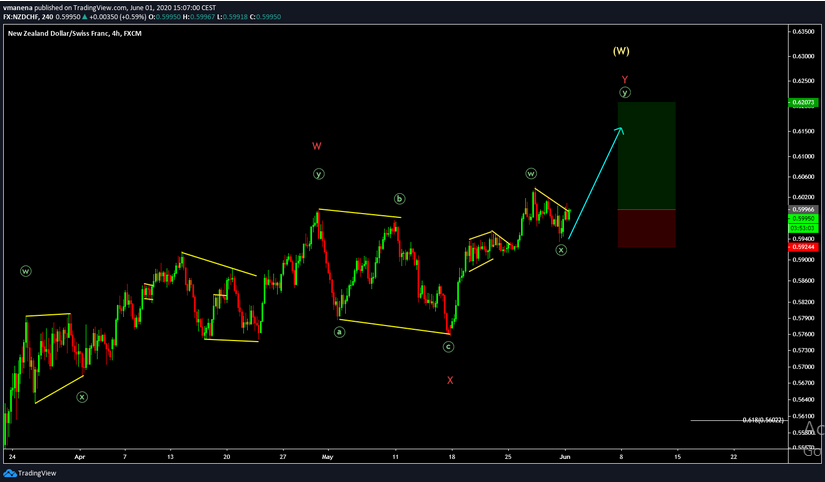Viewport: 825px width, 482px height.
Task: Click the green take-profit zone of the long position
Action: (x=647, y=156)
